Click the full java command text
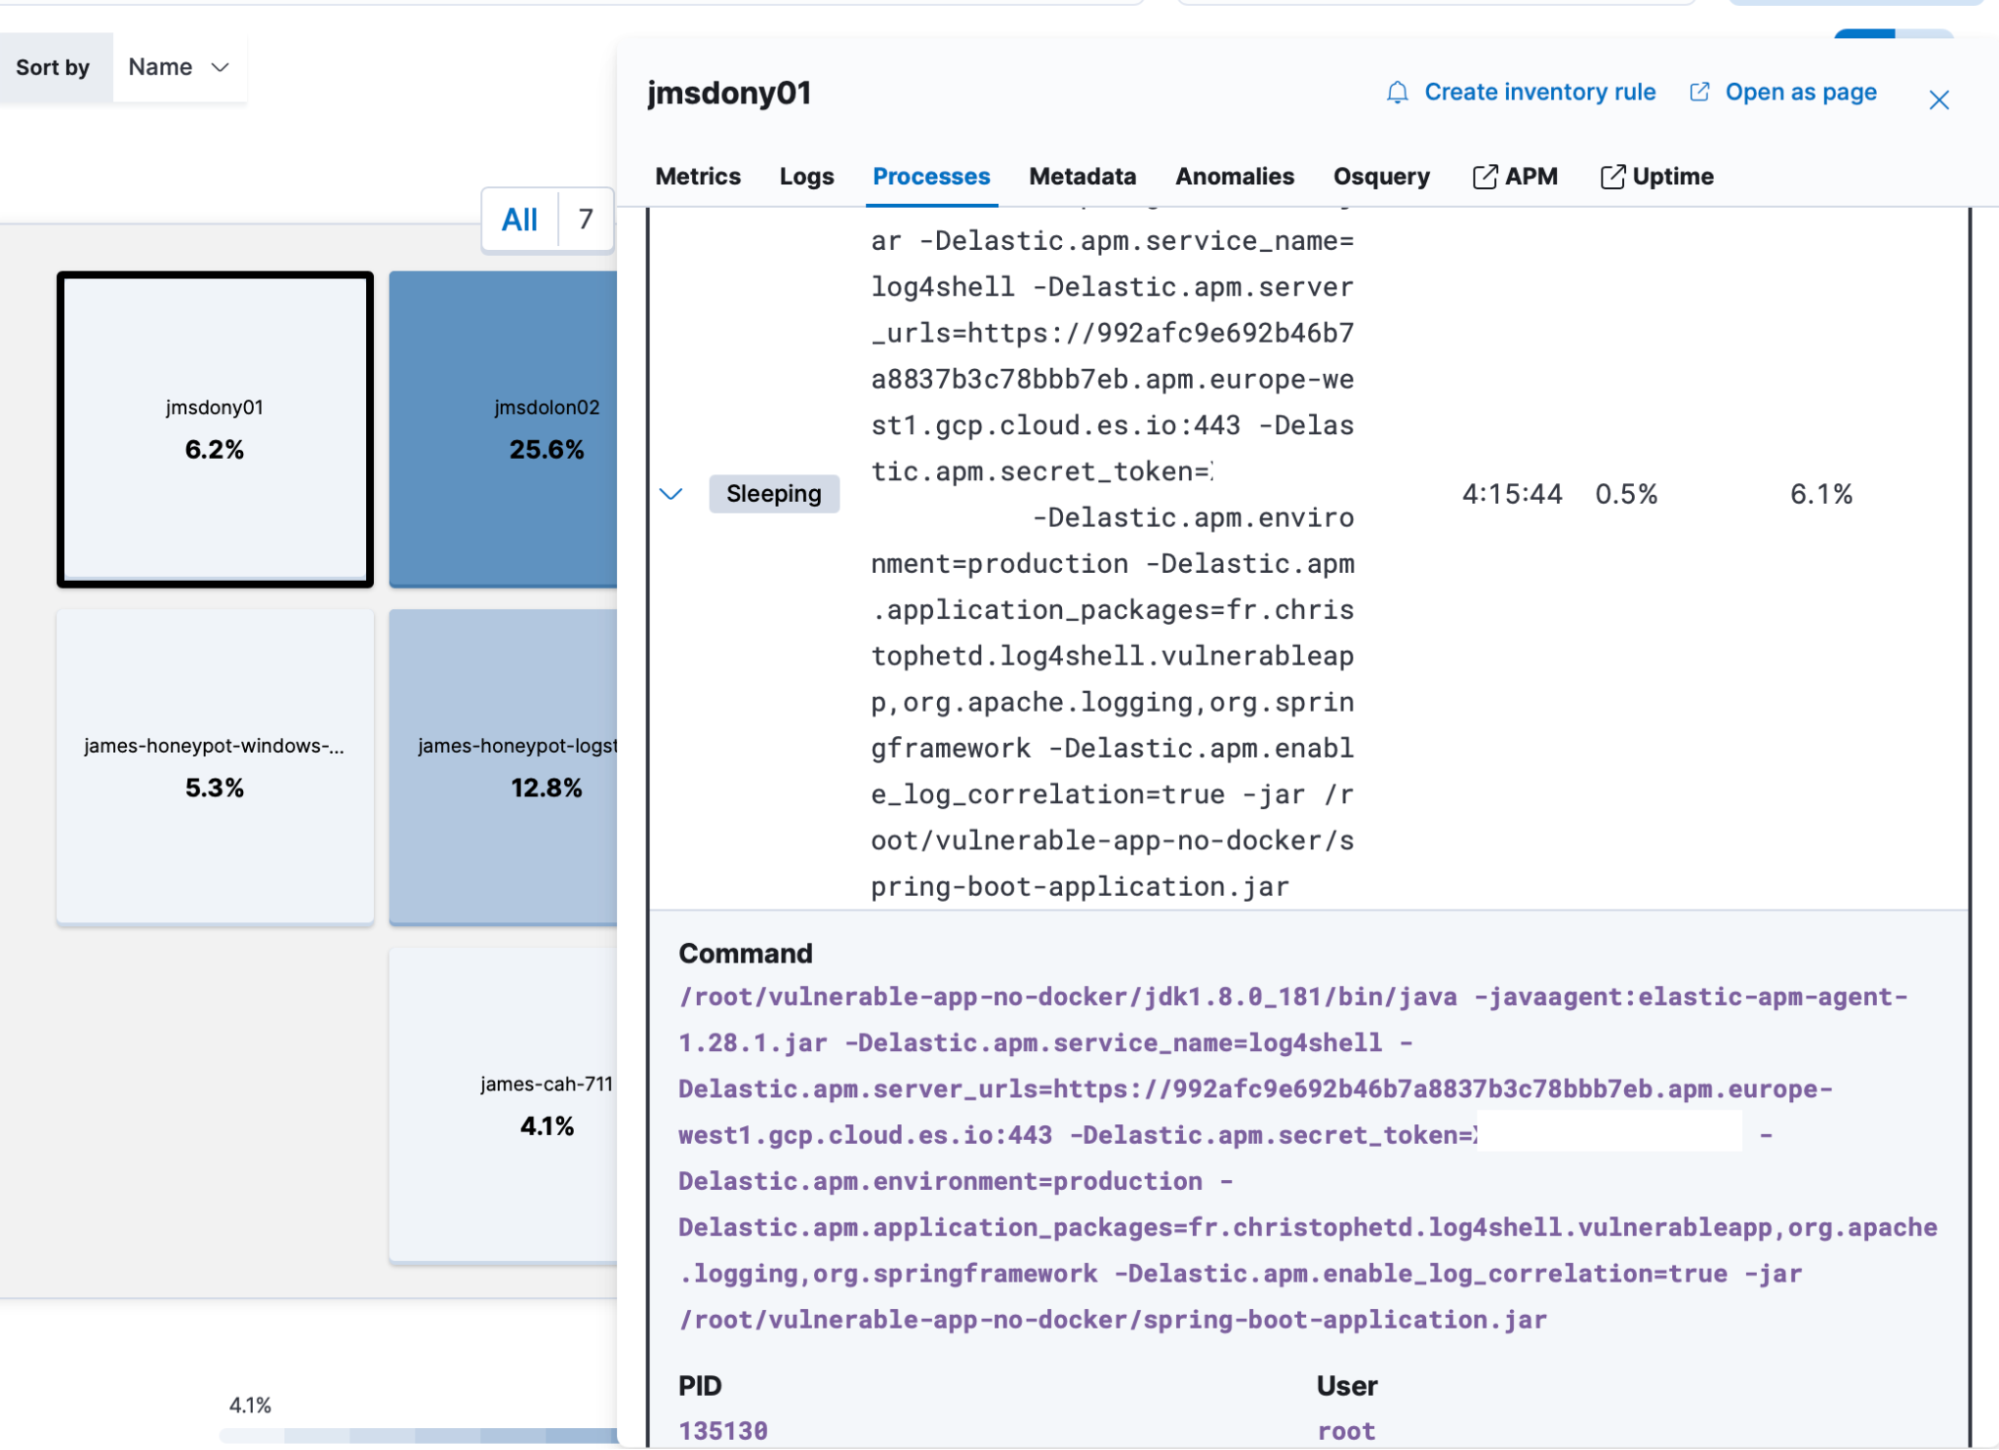The height and width of the screenshot is (1450, 1999). click(1308, 1158)
